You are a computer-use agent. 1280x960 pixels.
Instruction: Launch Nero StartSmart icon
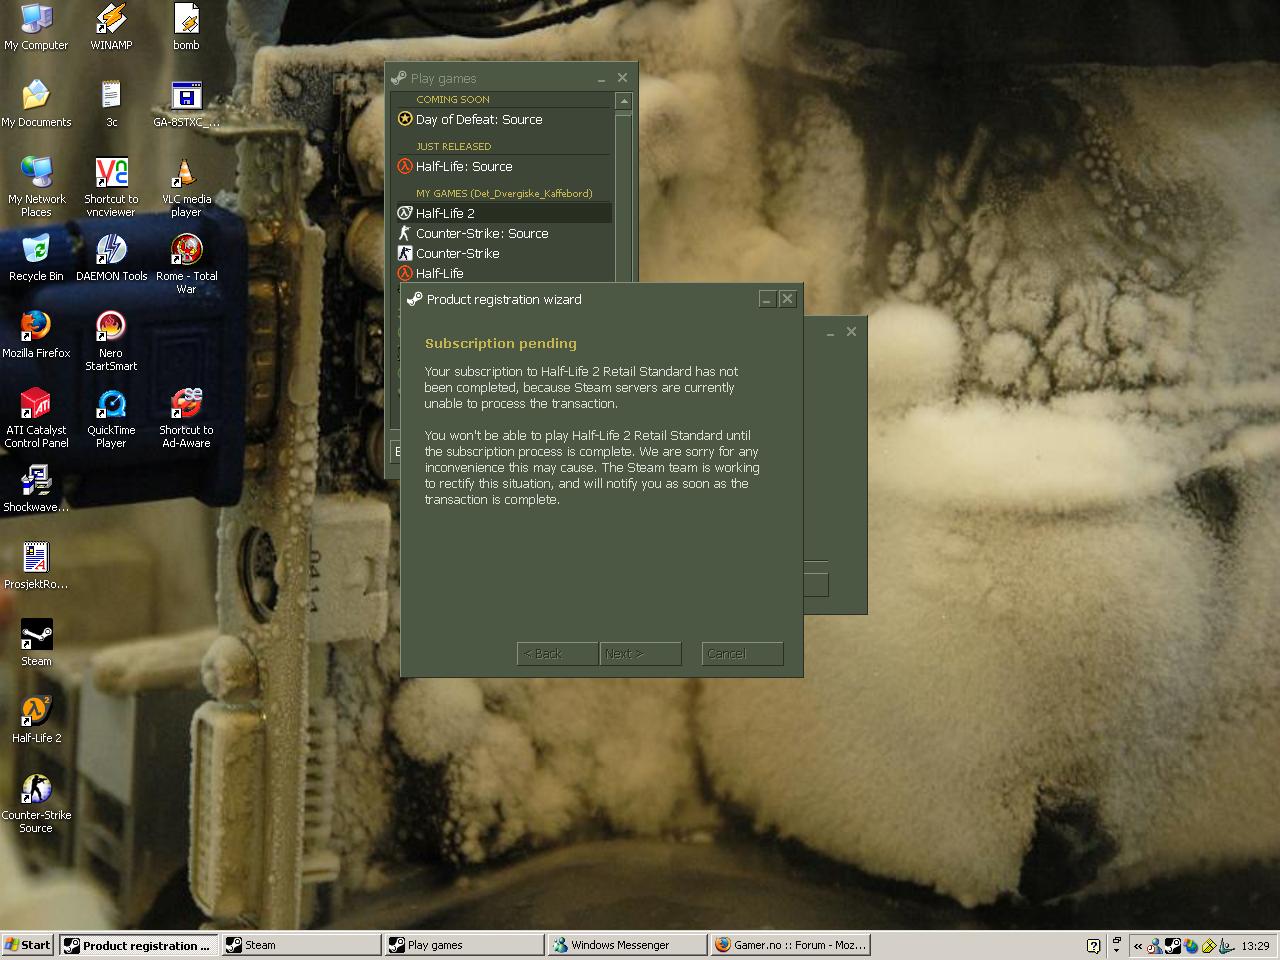click(x=111, y=341)
